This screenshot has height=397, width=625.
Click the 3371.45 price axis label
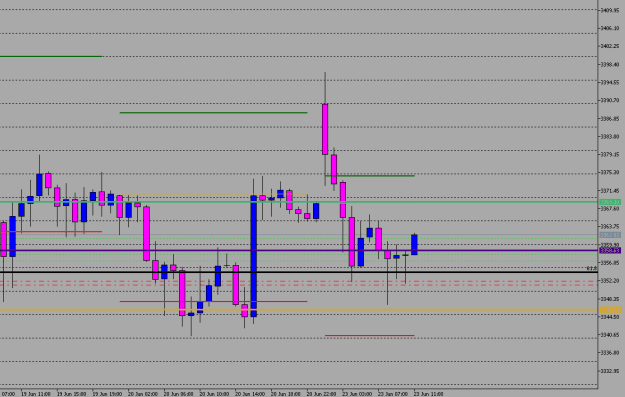point(610,191)
